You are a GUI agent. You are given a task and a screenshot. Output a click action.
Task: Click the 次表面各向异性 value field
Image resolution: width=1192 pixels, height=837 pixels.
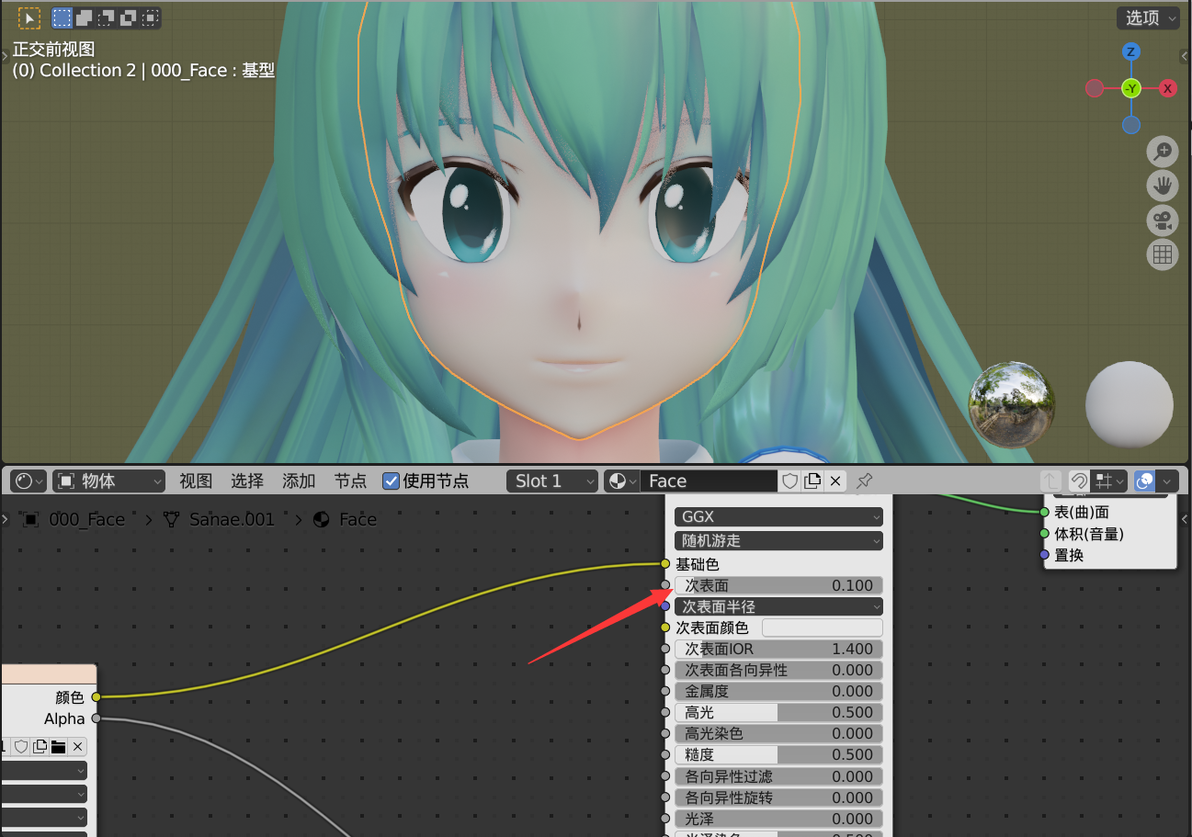click(x=778, y=671)
